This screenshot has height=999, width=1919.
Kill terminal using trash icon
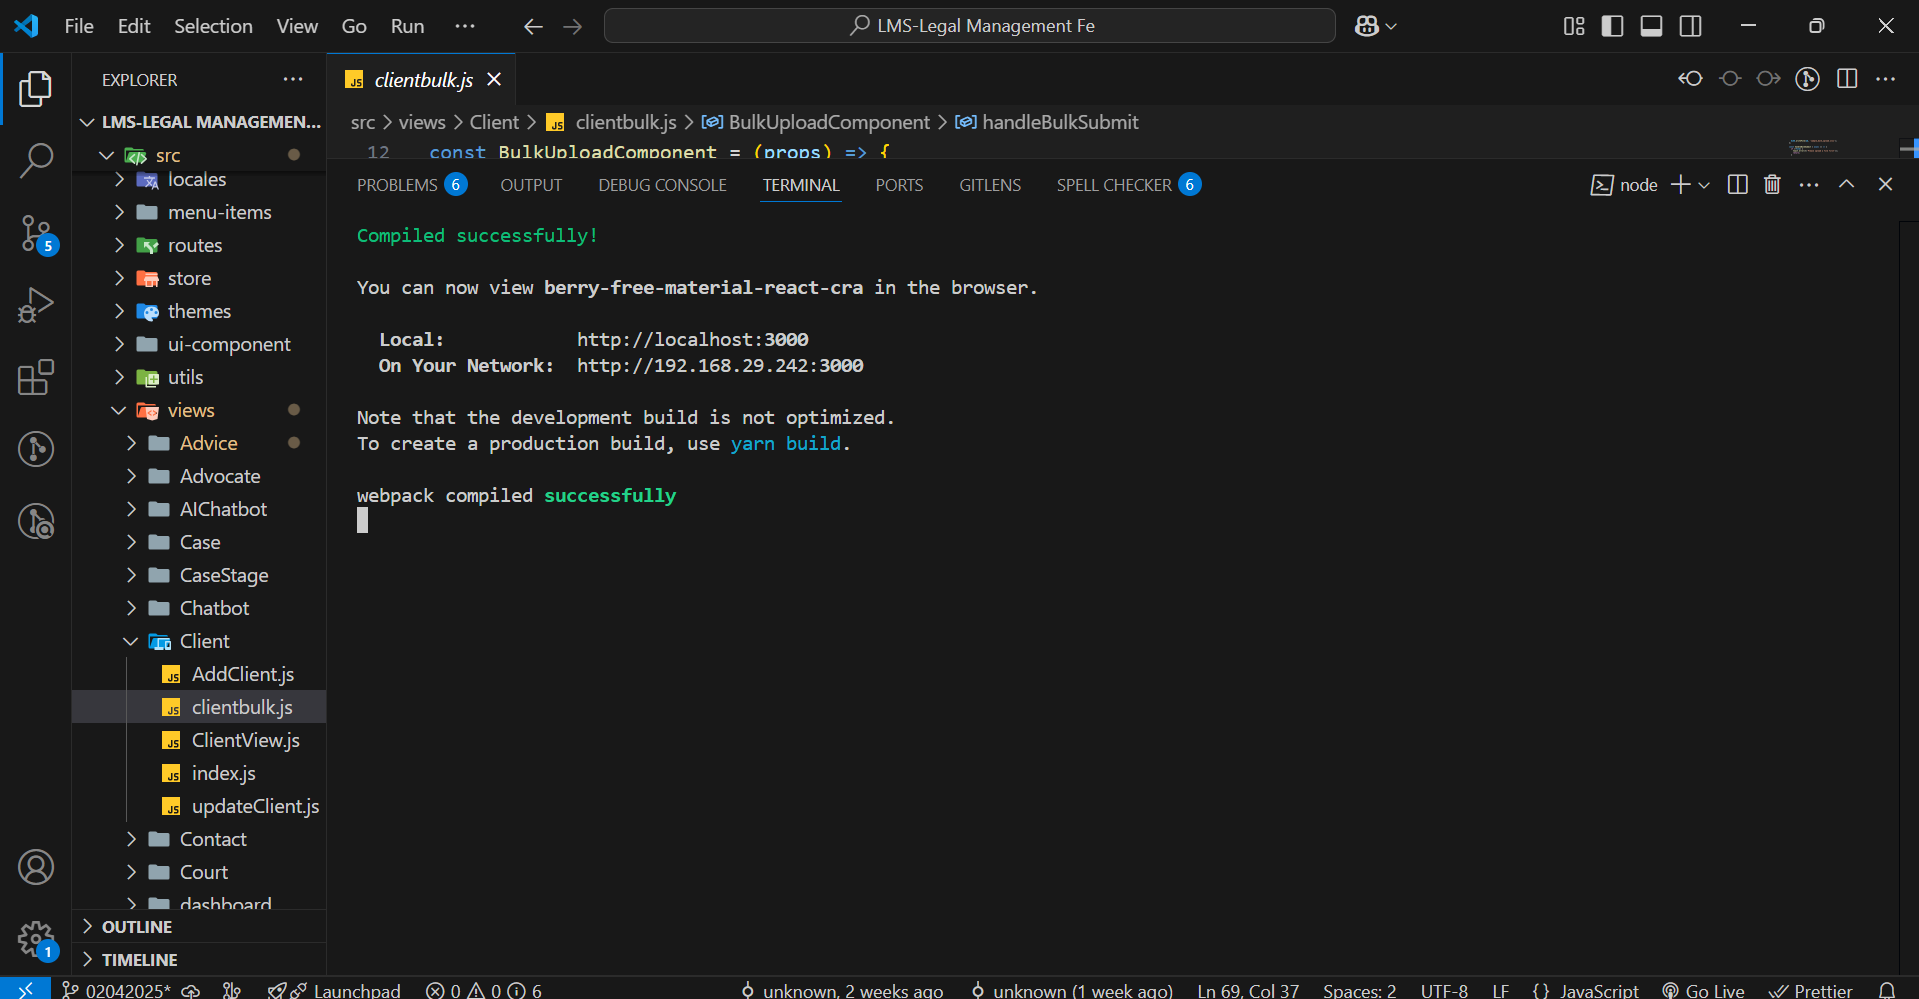click(x=1772, y=185)
